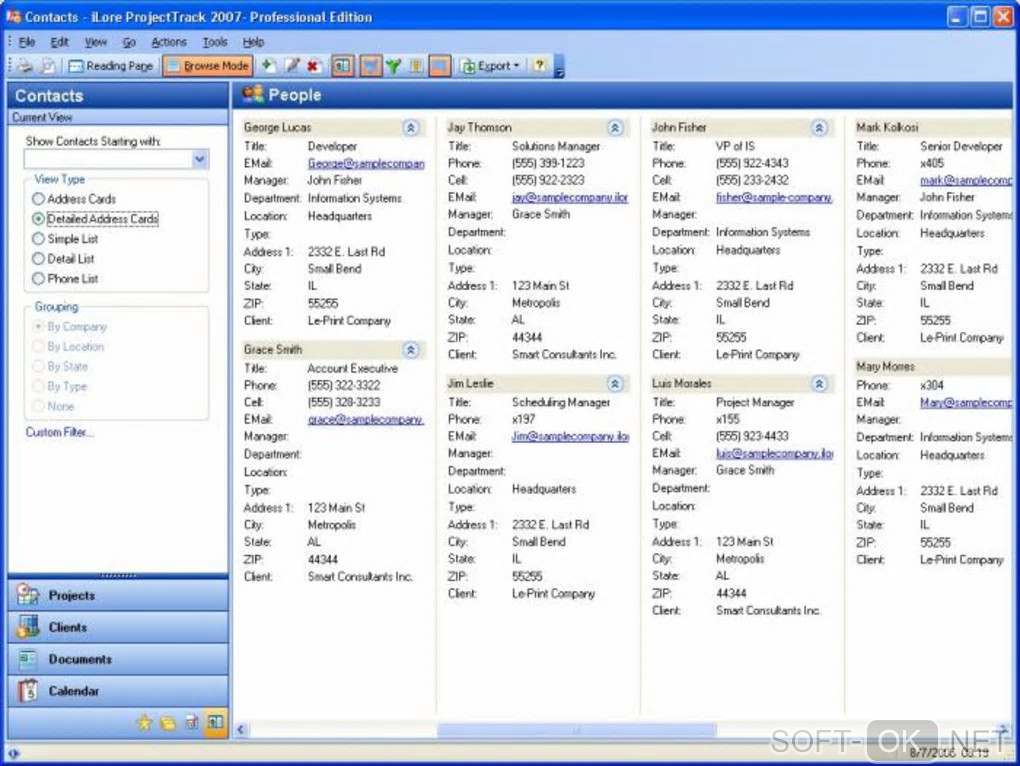
Task: Open the Help menu
Action: tap(253, 42)
